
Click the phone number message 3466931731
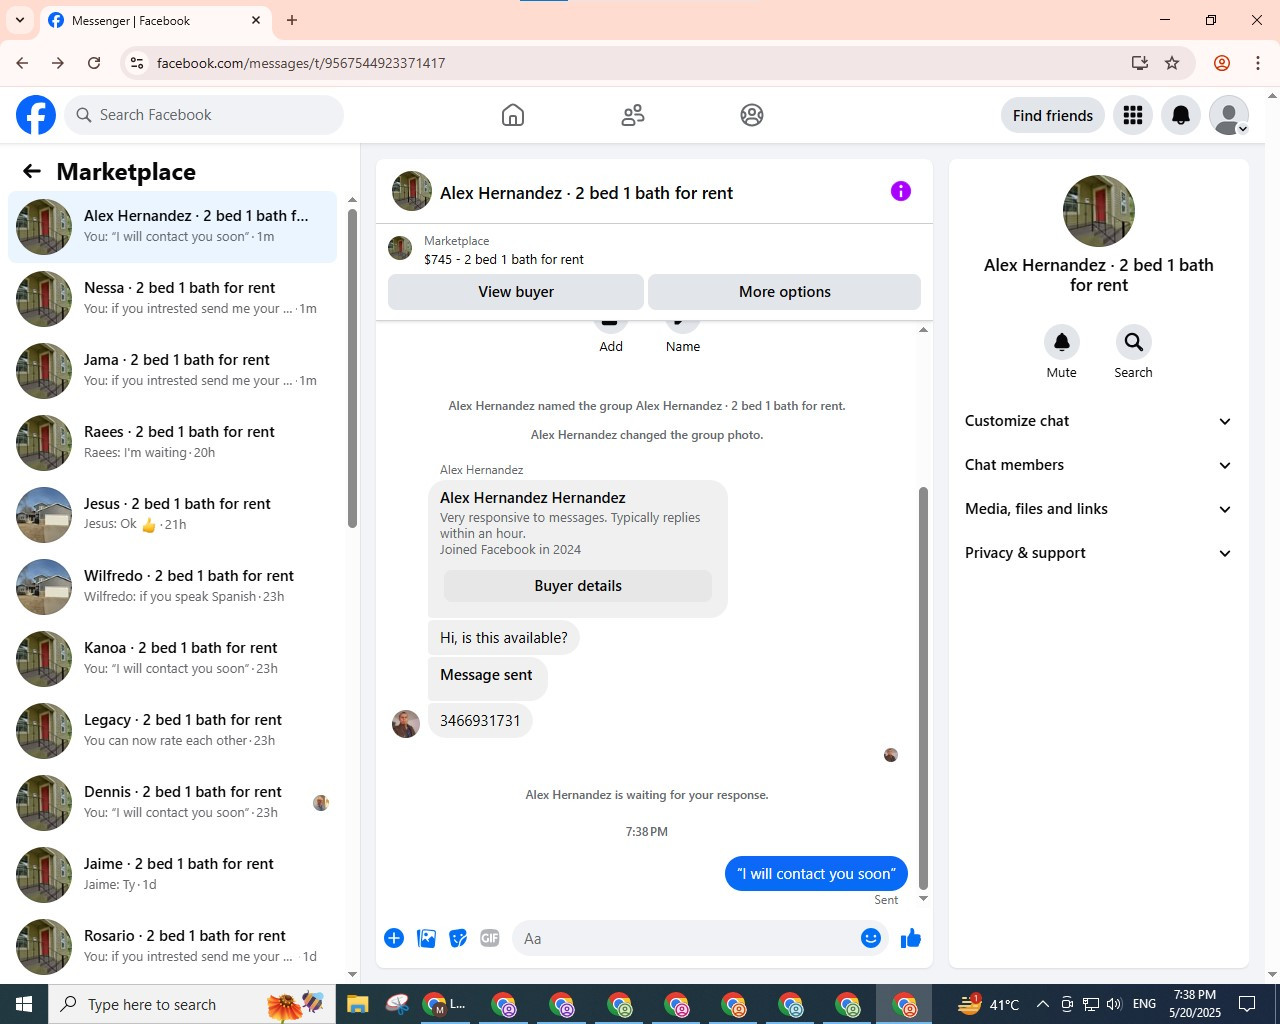480,721
